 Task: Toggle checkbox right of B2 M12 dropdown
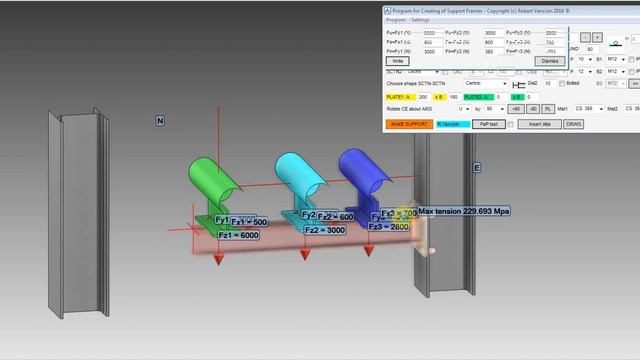[631, 72]
